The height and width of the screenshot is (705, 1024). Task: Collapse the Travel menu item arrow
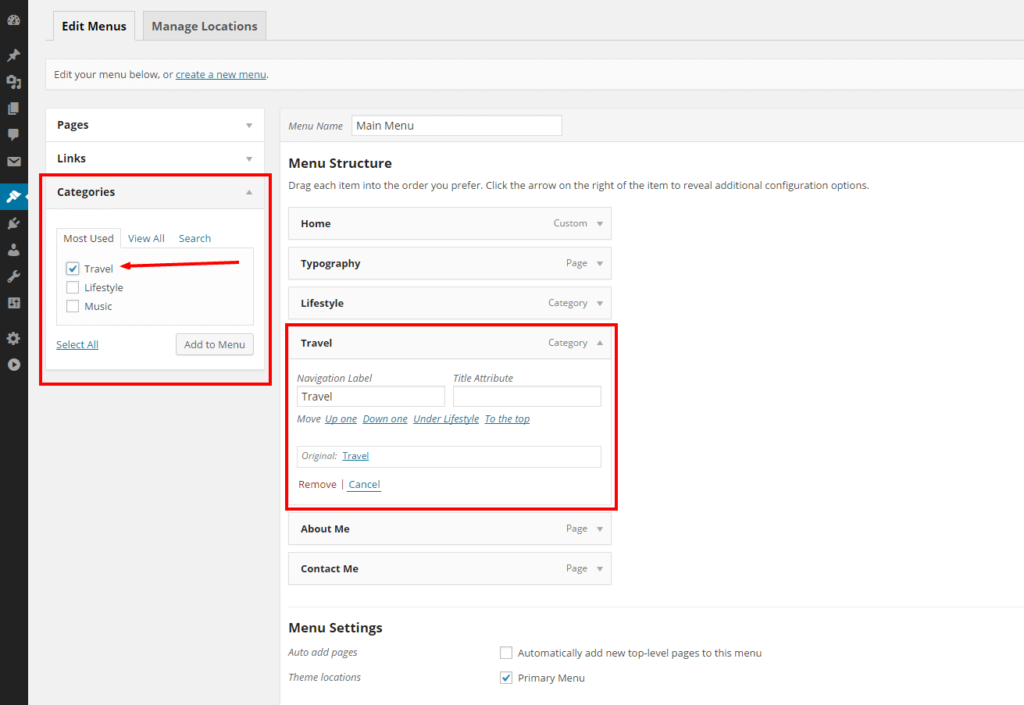pyautogui.click(x=600, y=343)
